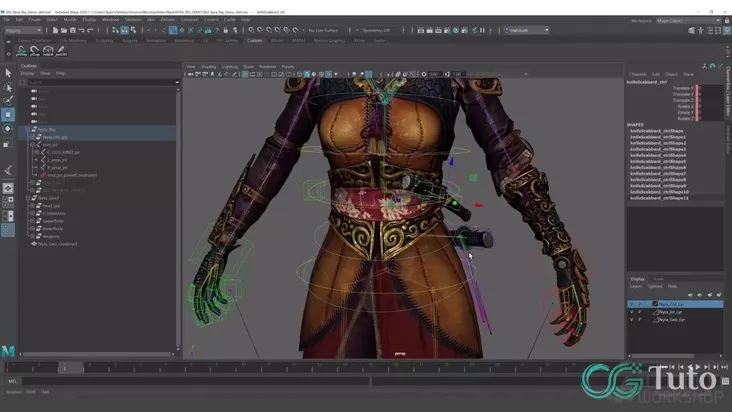Click the four-pane layout icon in toolbox
Image resolution: width=732 pixels, height=412 pixels.
pyautogui.click(x=8, y=202)
